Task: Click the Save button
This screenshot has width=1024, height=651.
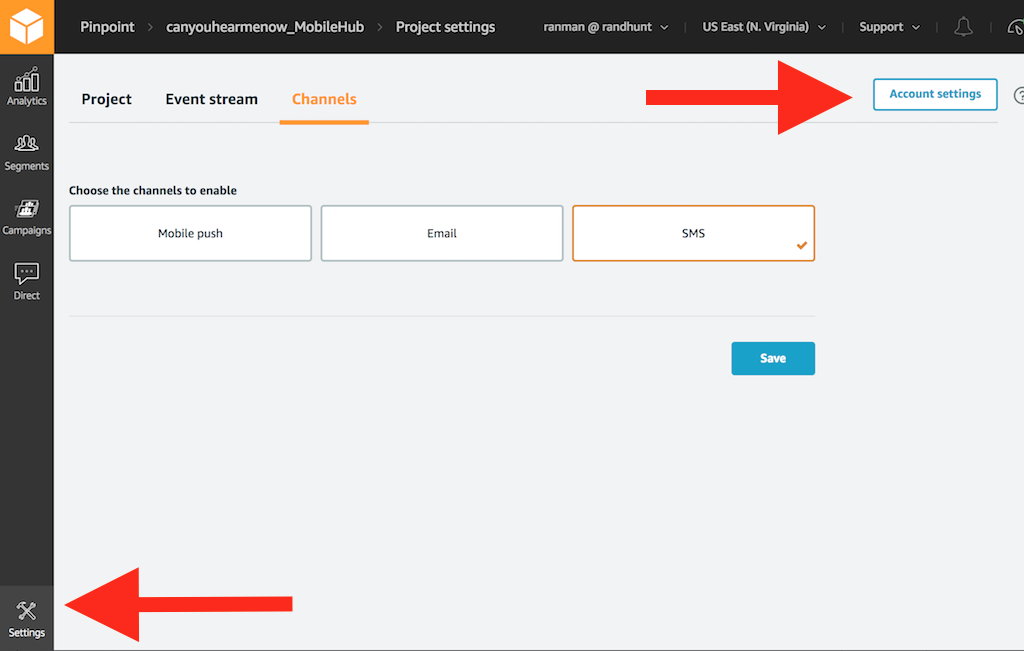Action: coord(773,358)
